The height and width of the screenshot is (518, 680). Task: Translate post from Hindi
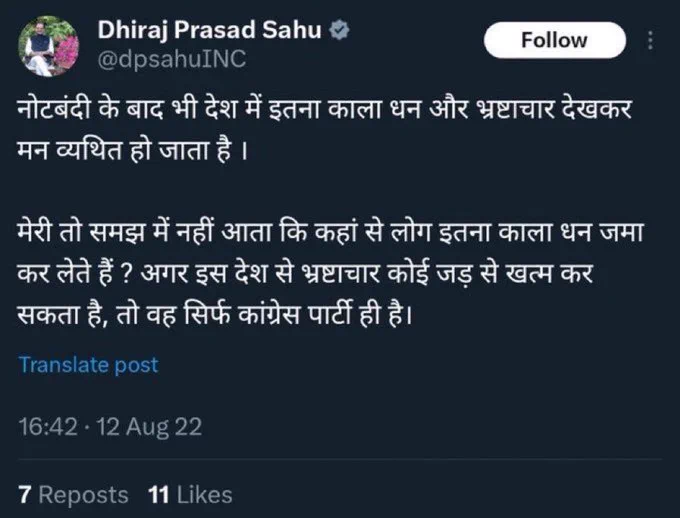88,364
